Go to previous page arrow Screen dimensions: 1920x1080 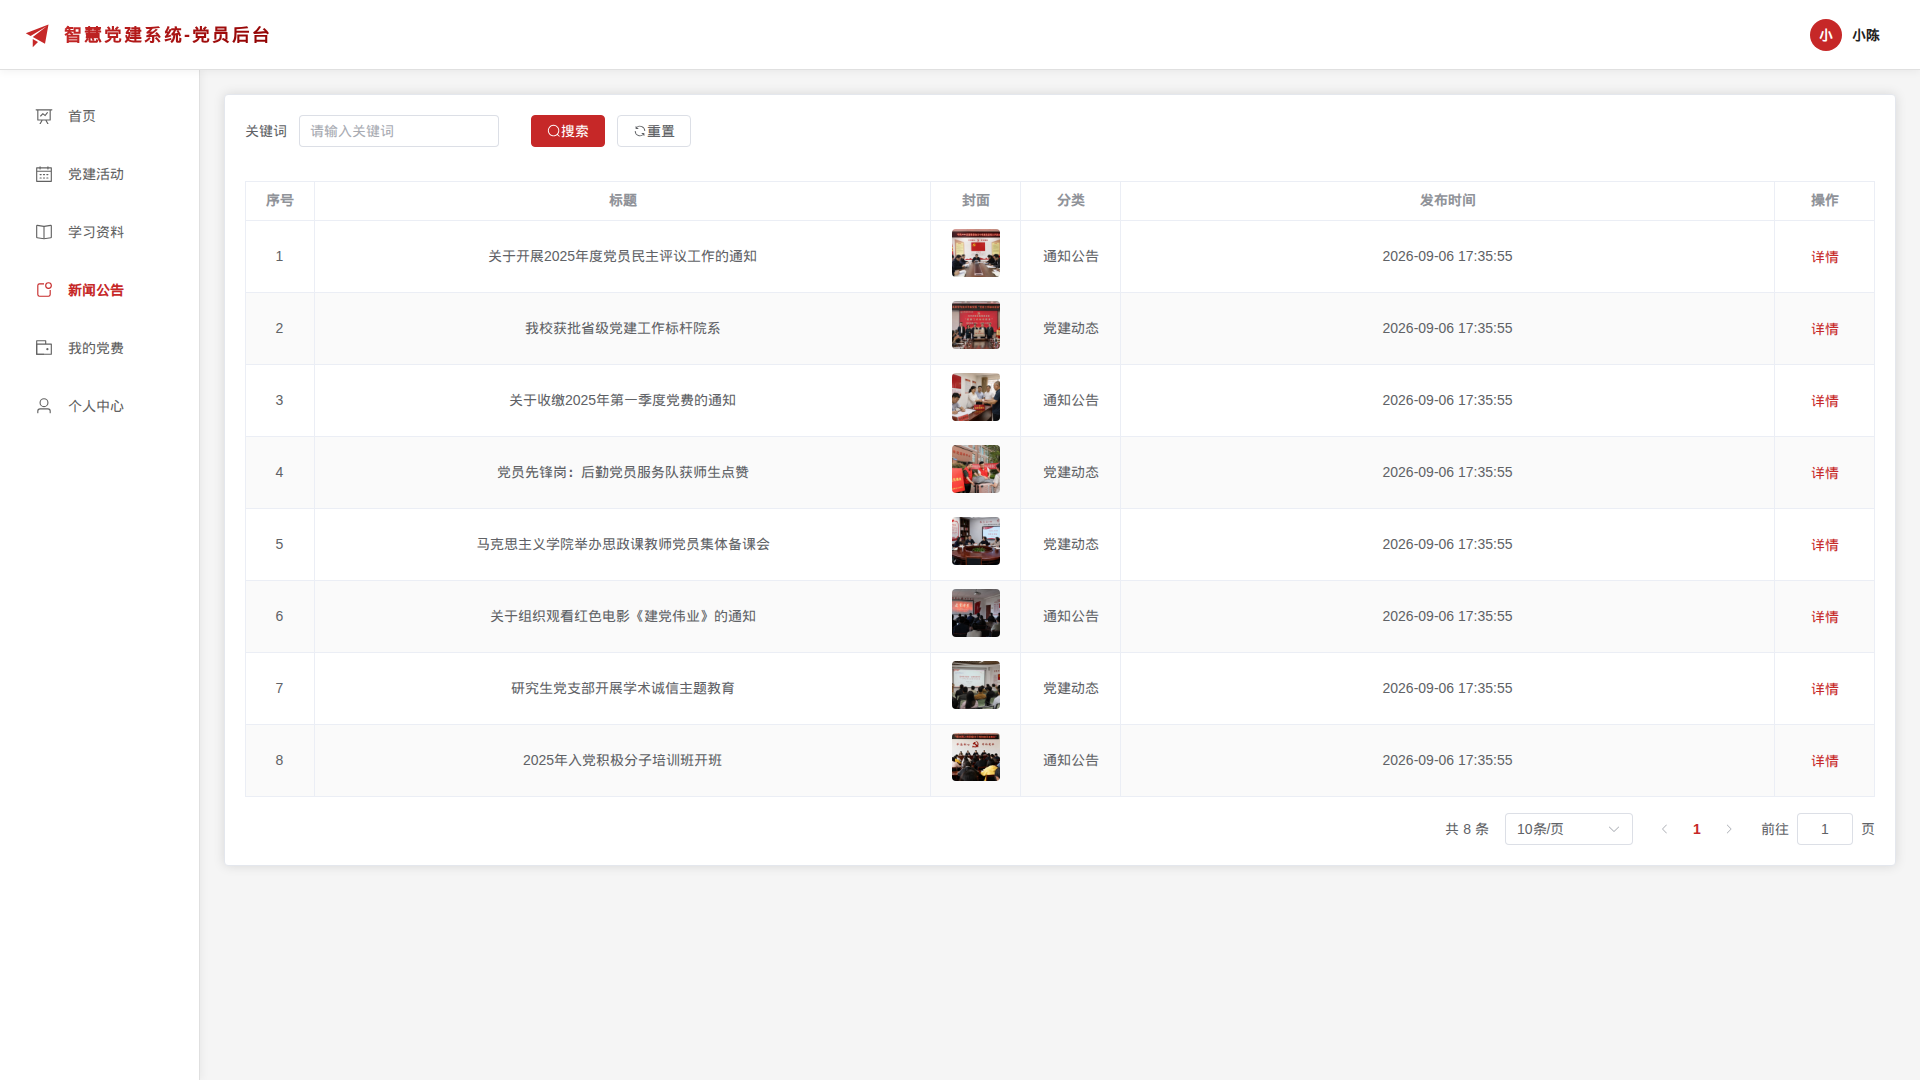[1665, 829]
